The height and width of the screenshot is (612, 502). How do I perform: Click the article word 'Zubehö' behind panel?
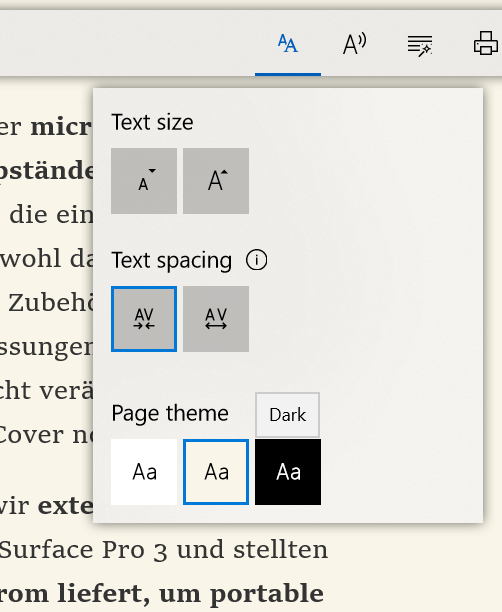click(x=51, y=303)
